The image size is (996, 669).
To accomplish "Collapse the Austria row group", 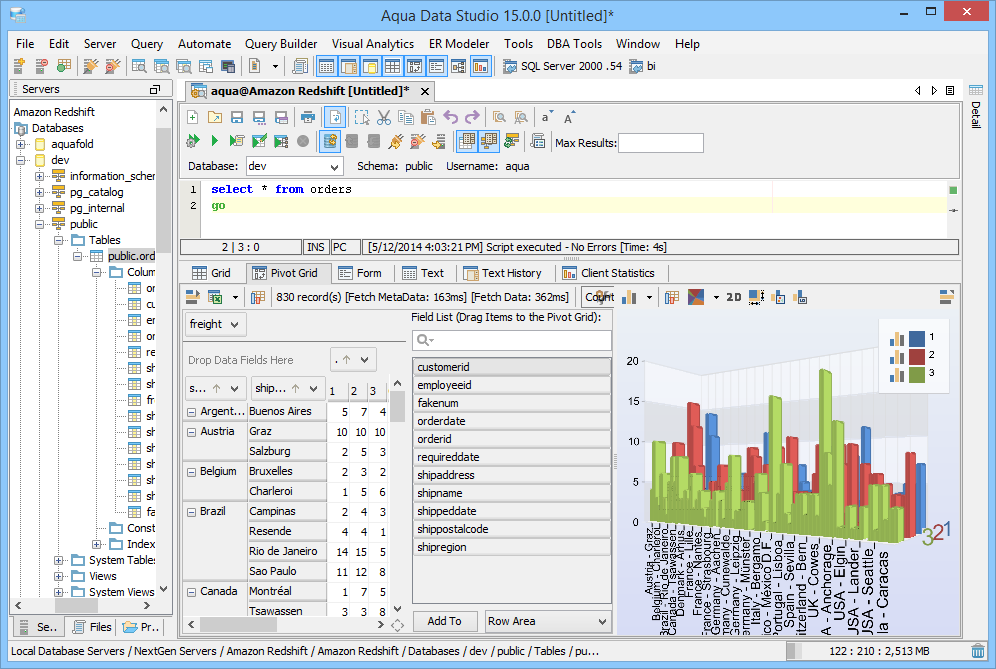I will point(191,432).
